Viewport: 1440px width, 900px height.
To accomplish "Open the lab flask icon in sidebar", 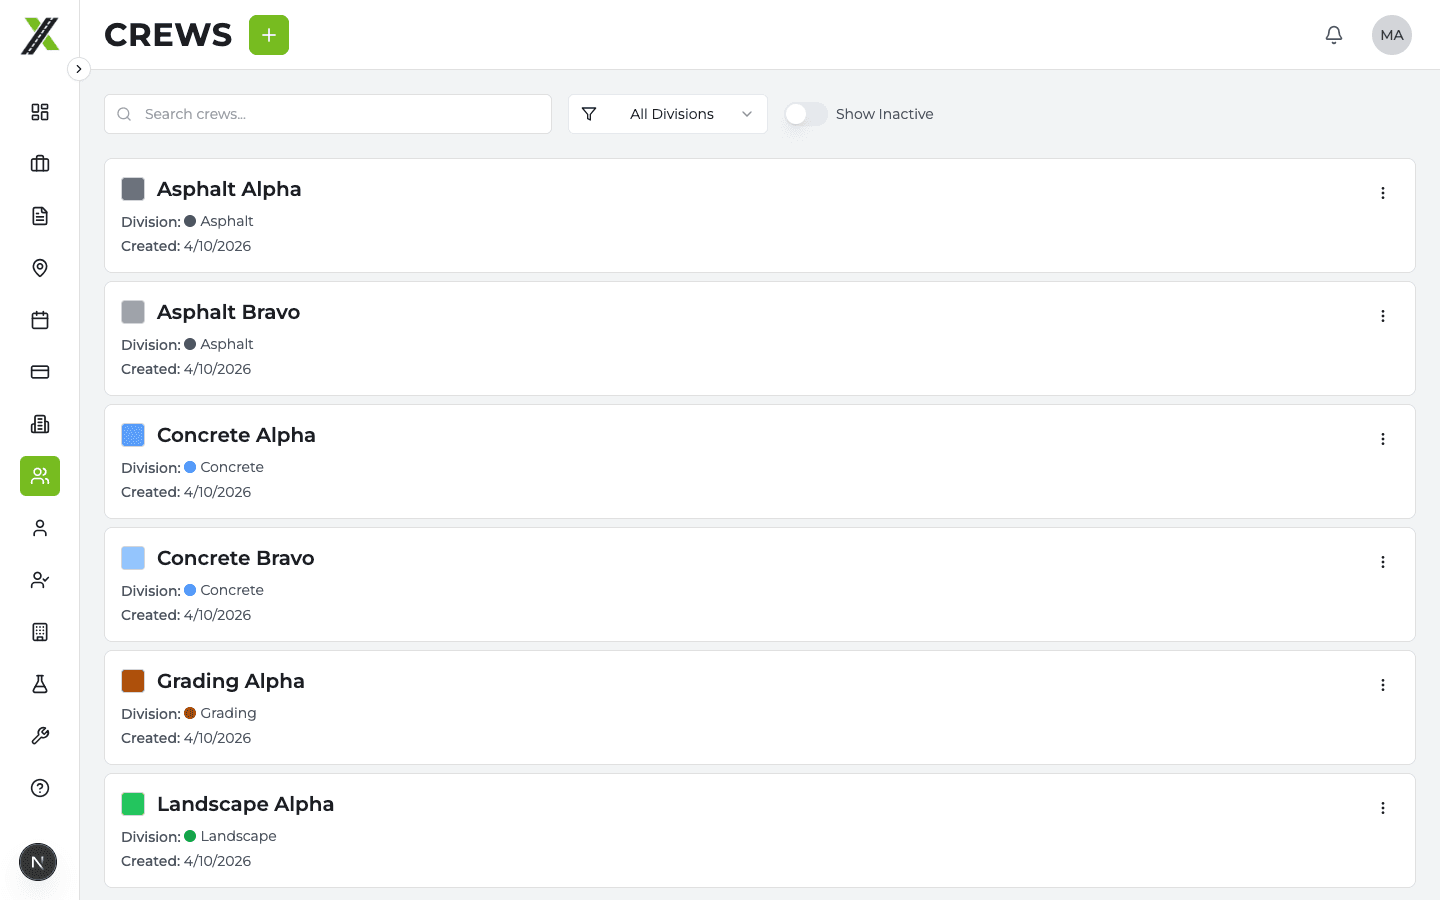I will (x=40, y=684).
